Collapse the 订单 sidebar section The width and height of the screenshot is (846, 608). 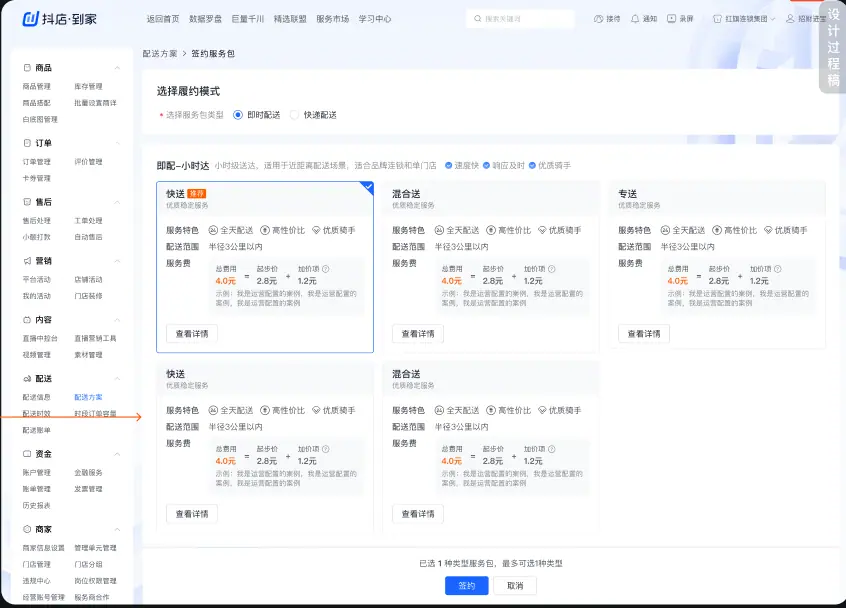[117, 144]
